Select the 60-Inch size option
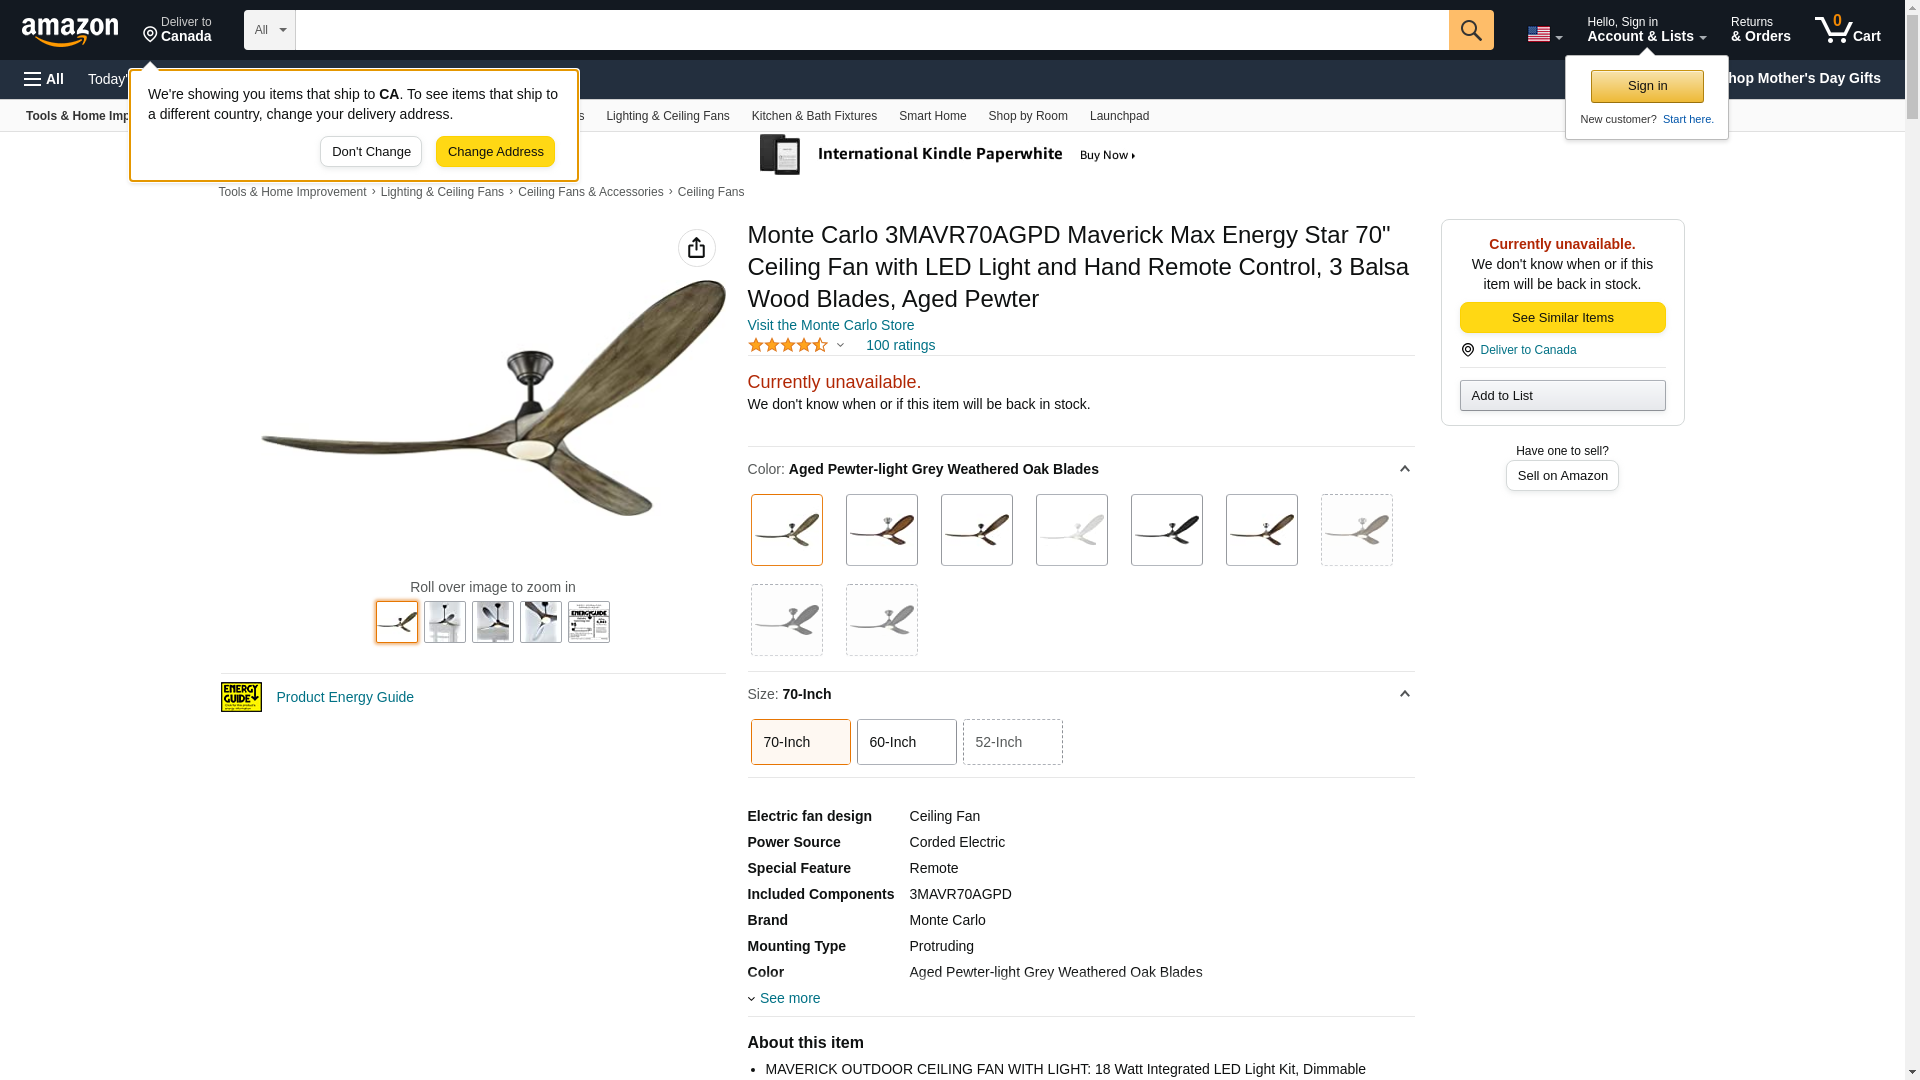Image resolution: width=1920 pixels, height=1080 pixels. pyautogui.click(x=907, y=742)
